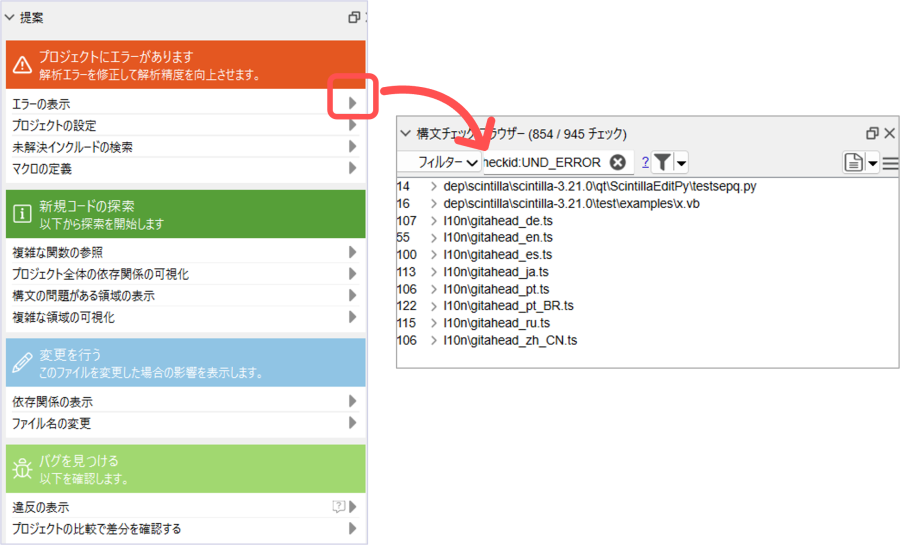This screenshot has width=900, height=545.
Task: Expand l10n\gitahead_de.ts row
Action: (x=434, y=221)
